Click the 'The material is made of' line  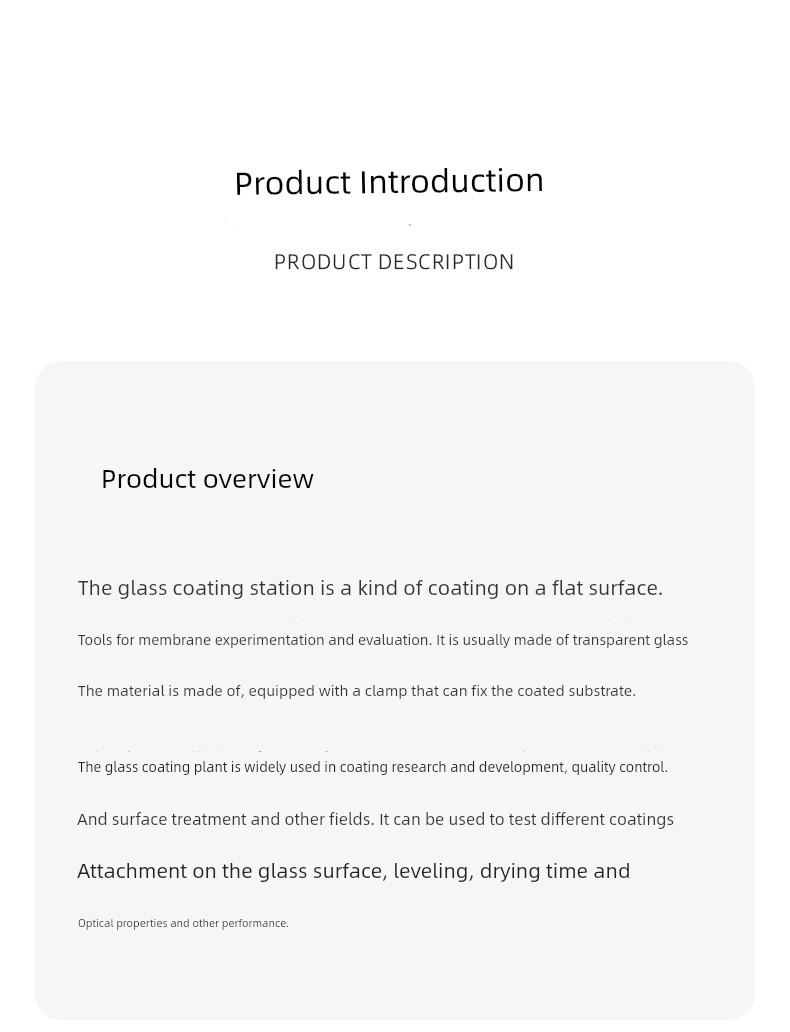[357, 691]
